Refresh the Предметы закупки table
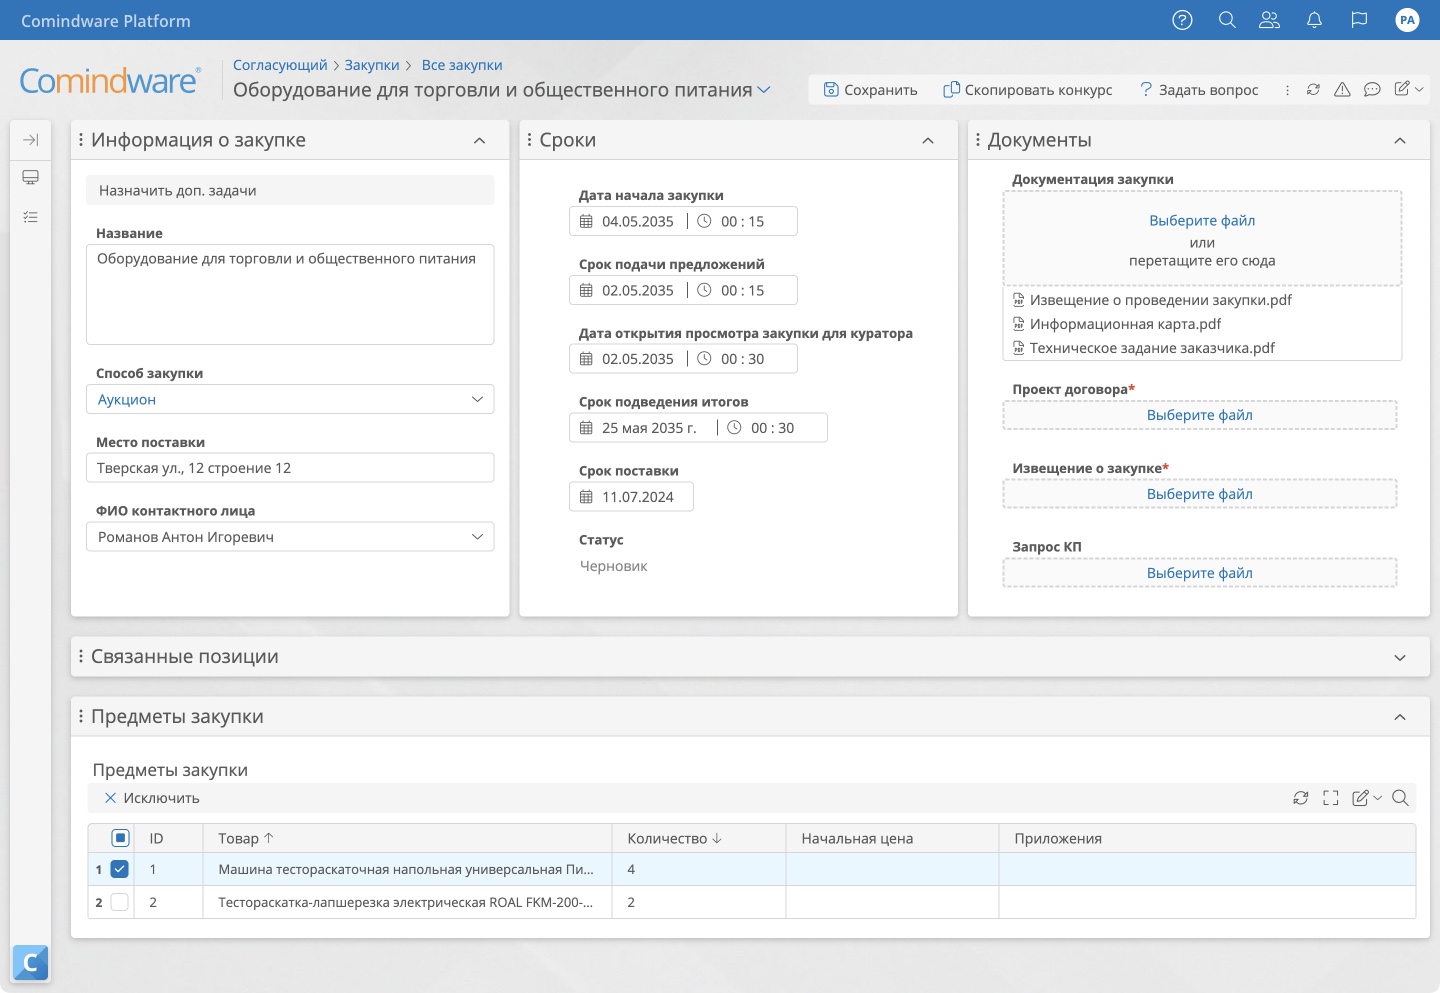The height and width of the screenshot is (993, 1440). [1300, 798]
